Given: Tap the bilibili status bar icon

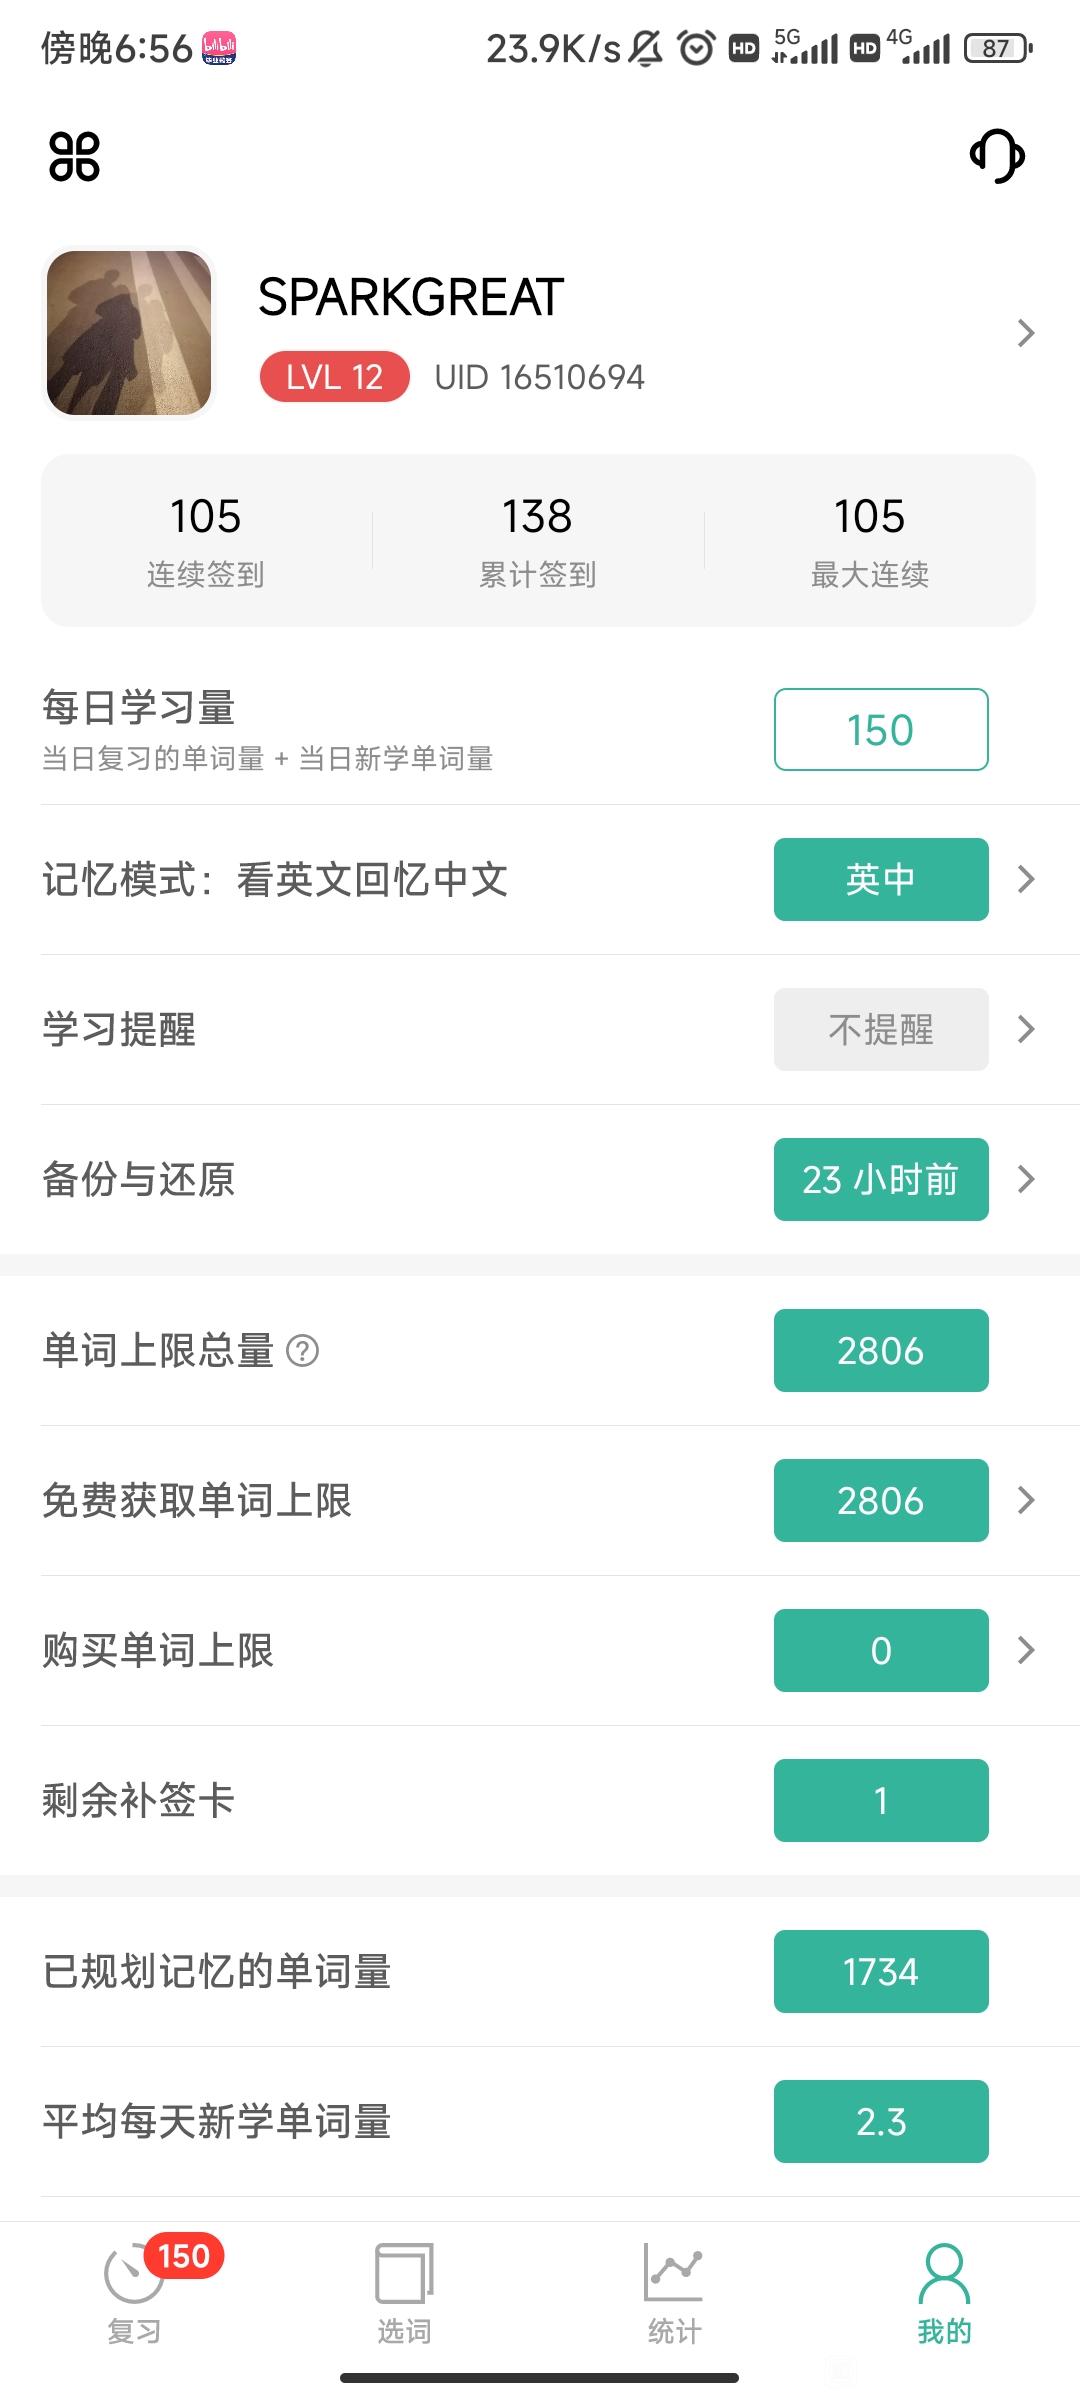Looking at the screenshot, I should click(x=219, y=48).
